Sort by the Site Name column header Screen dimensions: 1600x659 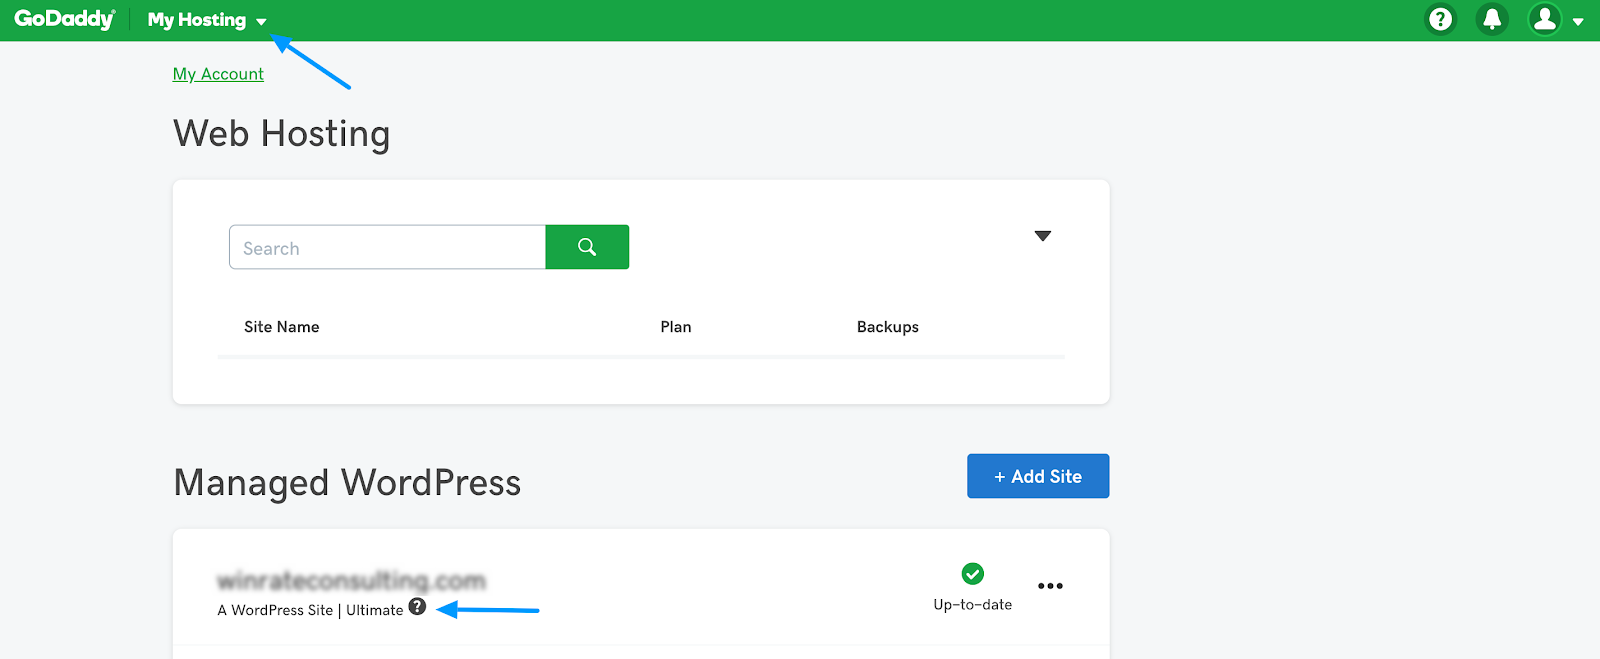click(282, 327)
